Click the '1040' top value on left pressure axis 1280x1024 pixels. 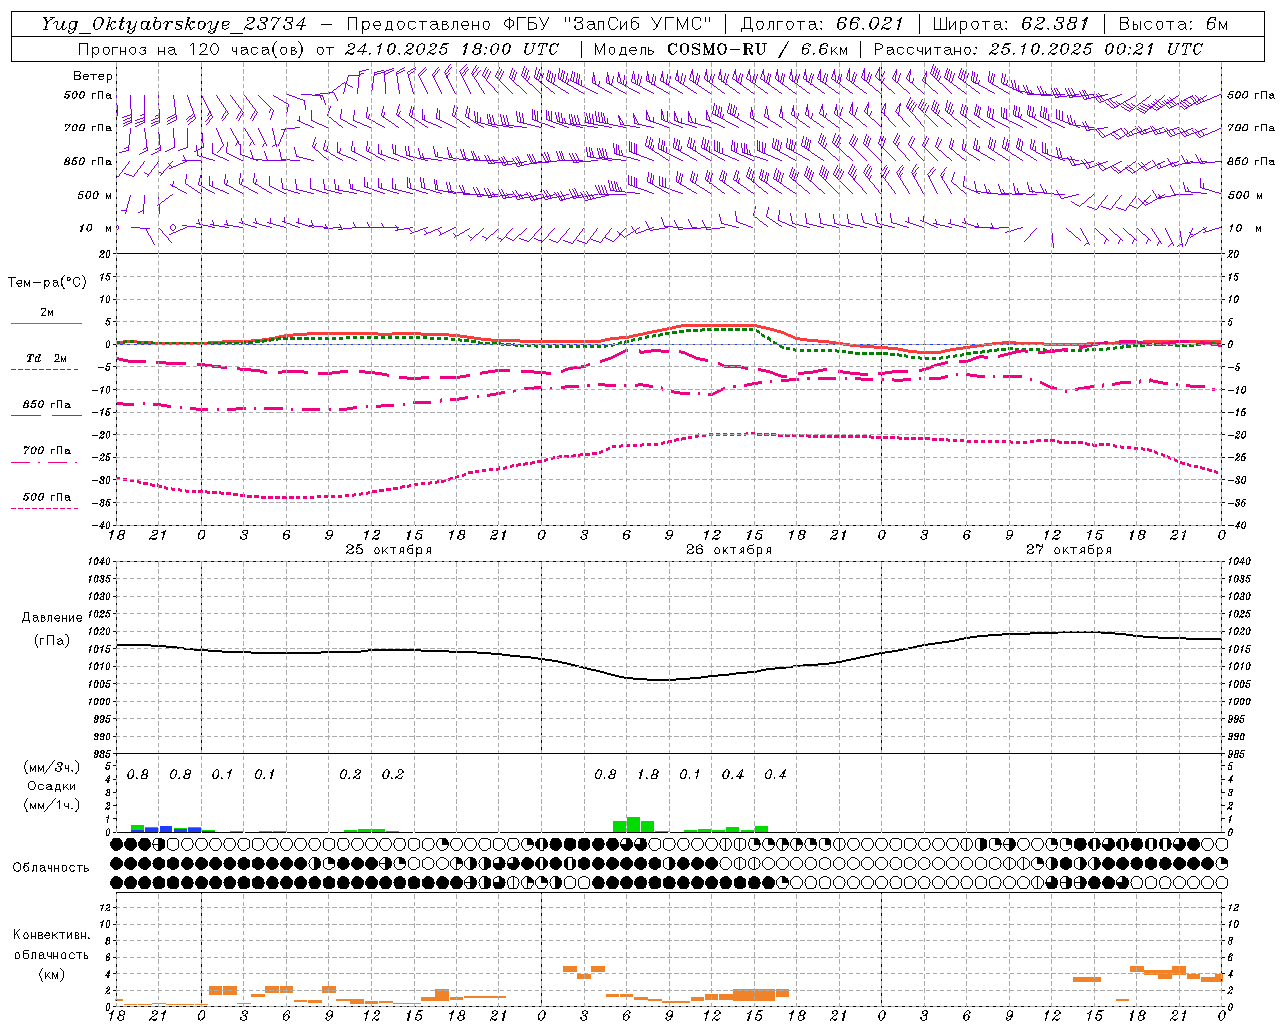[x=100, y=561]
